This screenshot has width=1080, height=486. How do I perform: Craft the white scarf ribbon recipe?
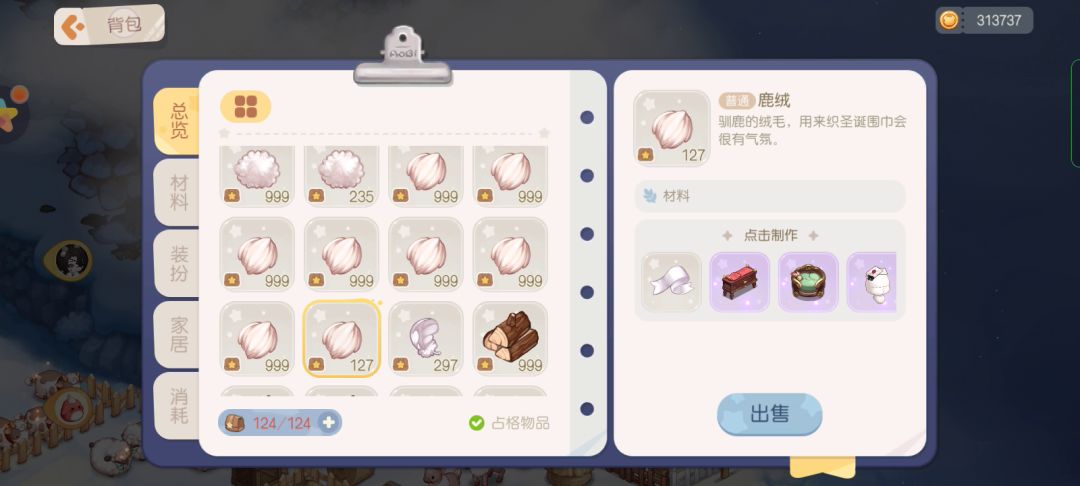(x=672, y=282)
